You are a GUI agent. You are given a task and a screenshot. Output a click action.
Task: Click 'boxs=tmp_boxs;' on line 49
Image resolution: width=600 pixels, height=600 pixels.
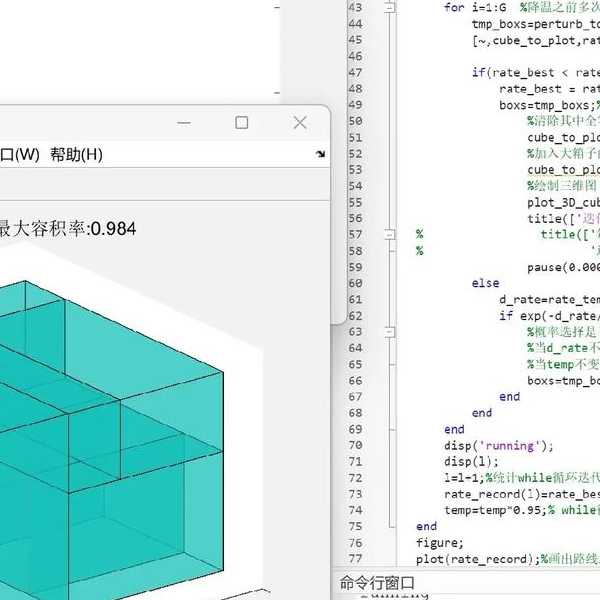(x=547, y=105)
